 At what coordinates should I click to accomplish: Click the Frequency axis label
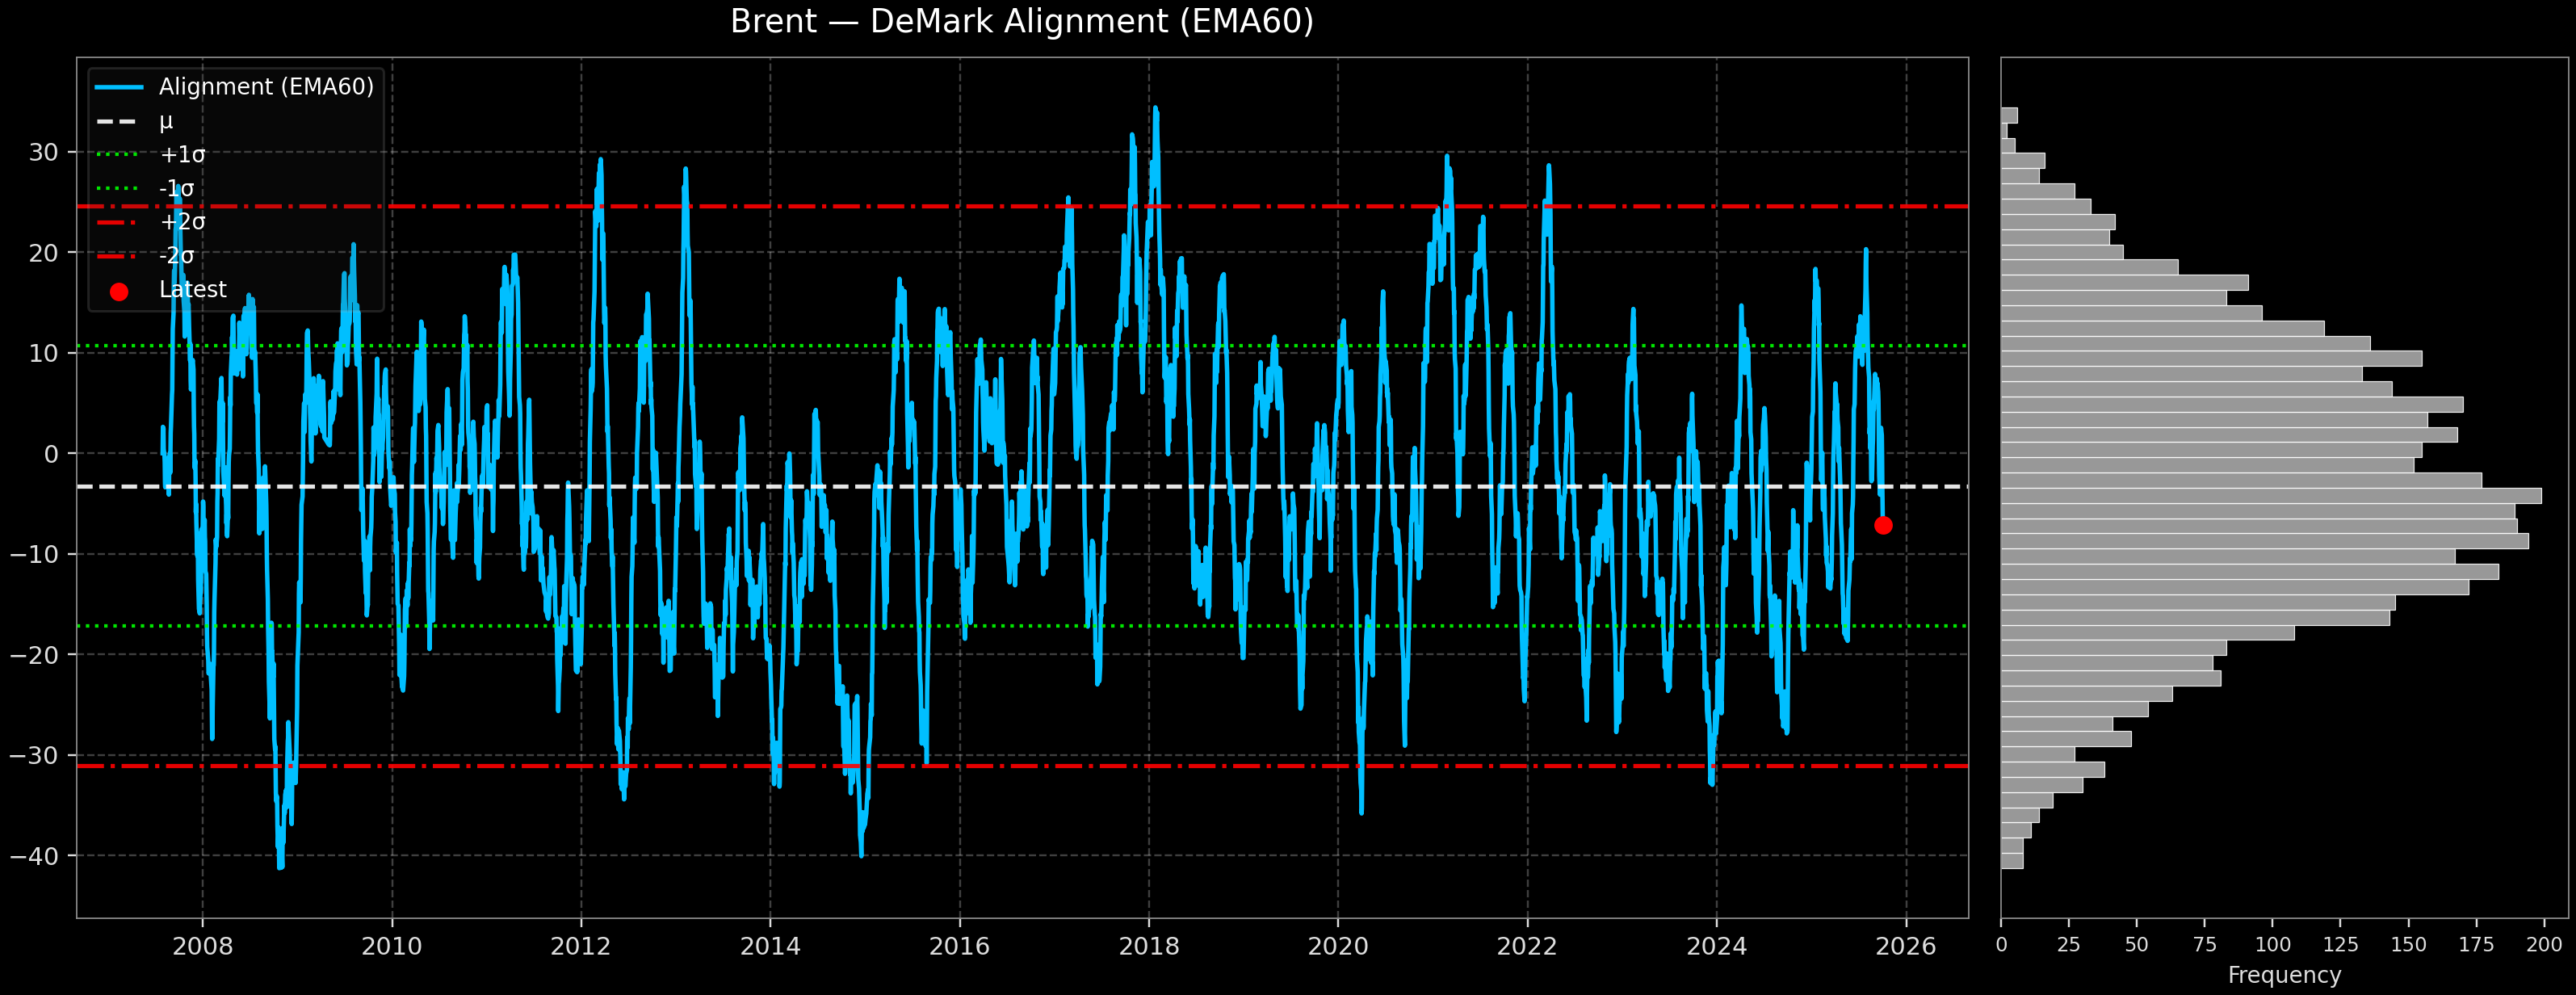click(2284, 975)
